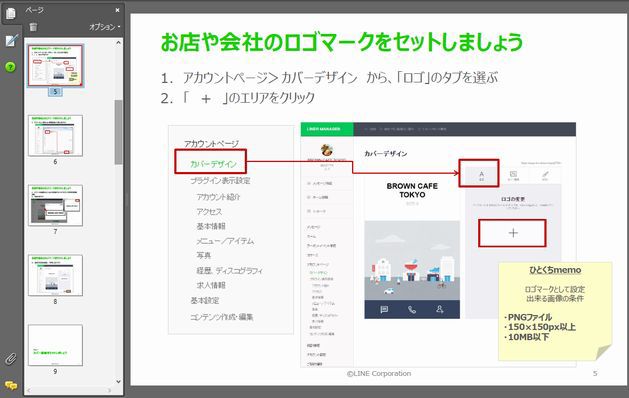
Task: Open the Page Thumbnails panel icon
Action: click(x=11, y=13)
